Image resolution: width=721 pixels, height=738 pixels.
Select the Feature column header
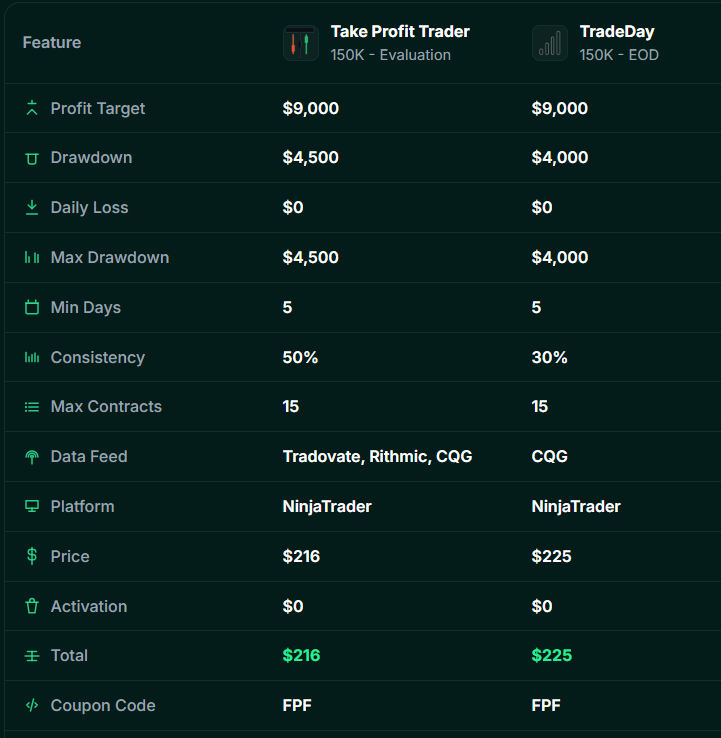pyautogui.click(x=52, y=42)
